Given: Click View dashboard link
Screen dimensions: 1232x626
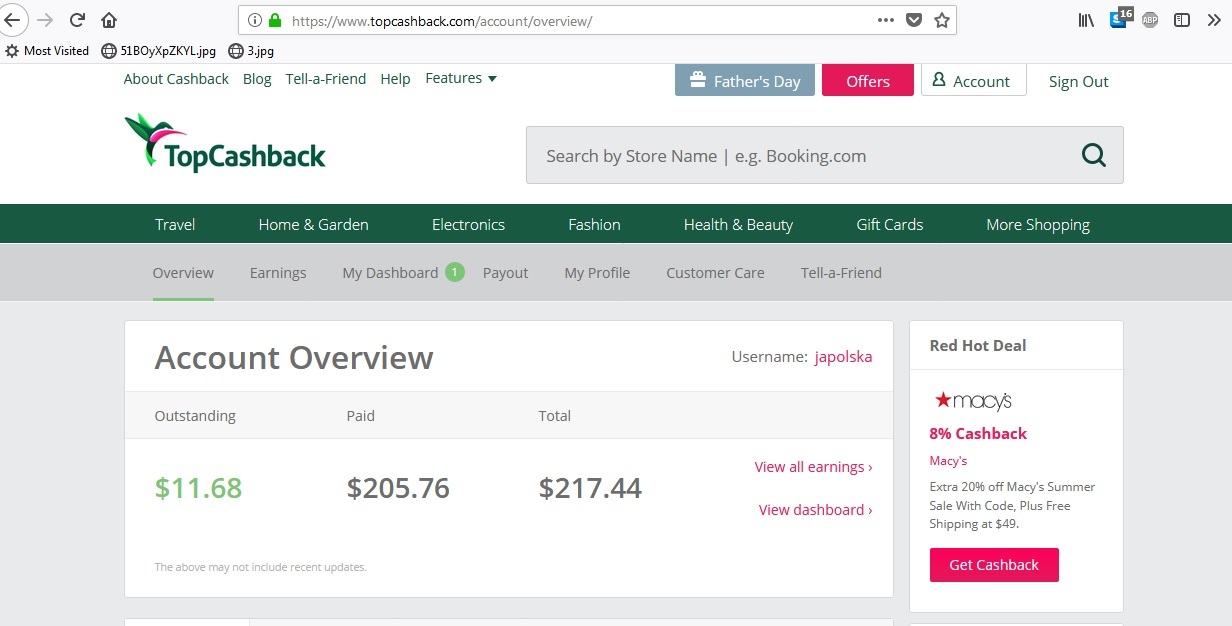Looking at the screenshot, I should click(x=815, y=510).
